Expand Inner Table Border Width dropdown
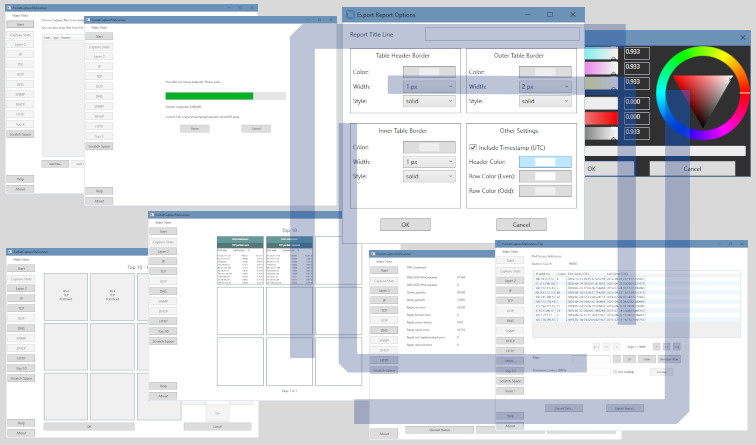756x445 pixels. coord(429,162)
